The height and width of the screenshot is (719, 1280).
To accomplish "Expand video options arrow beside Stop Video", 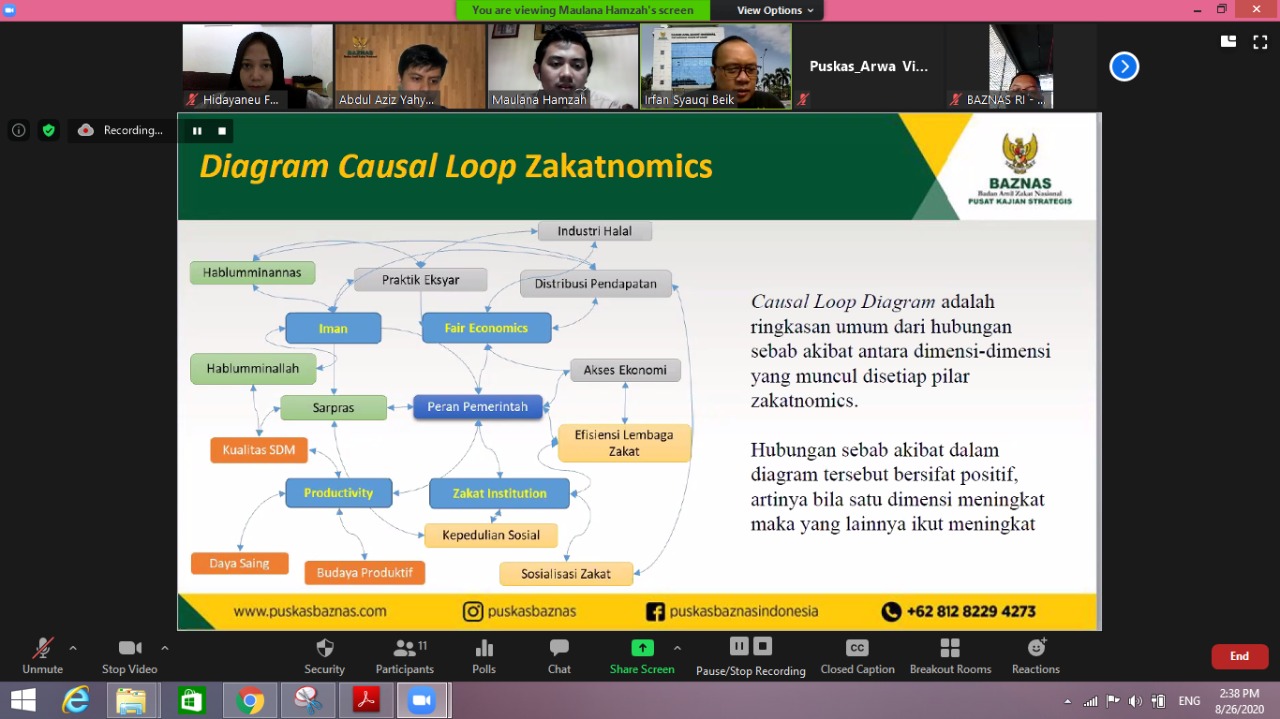I will 165,648.
